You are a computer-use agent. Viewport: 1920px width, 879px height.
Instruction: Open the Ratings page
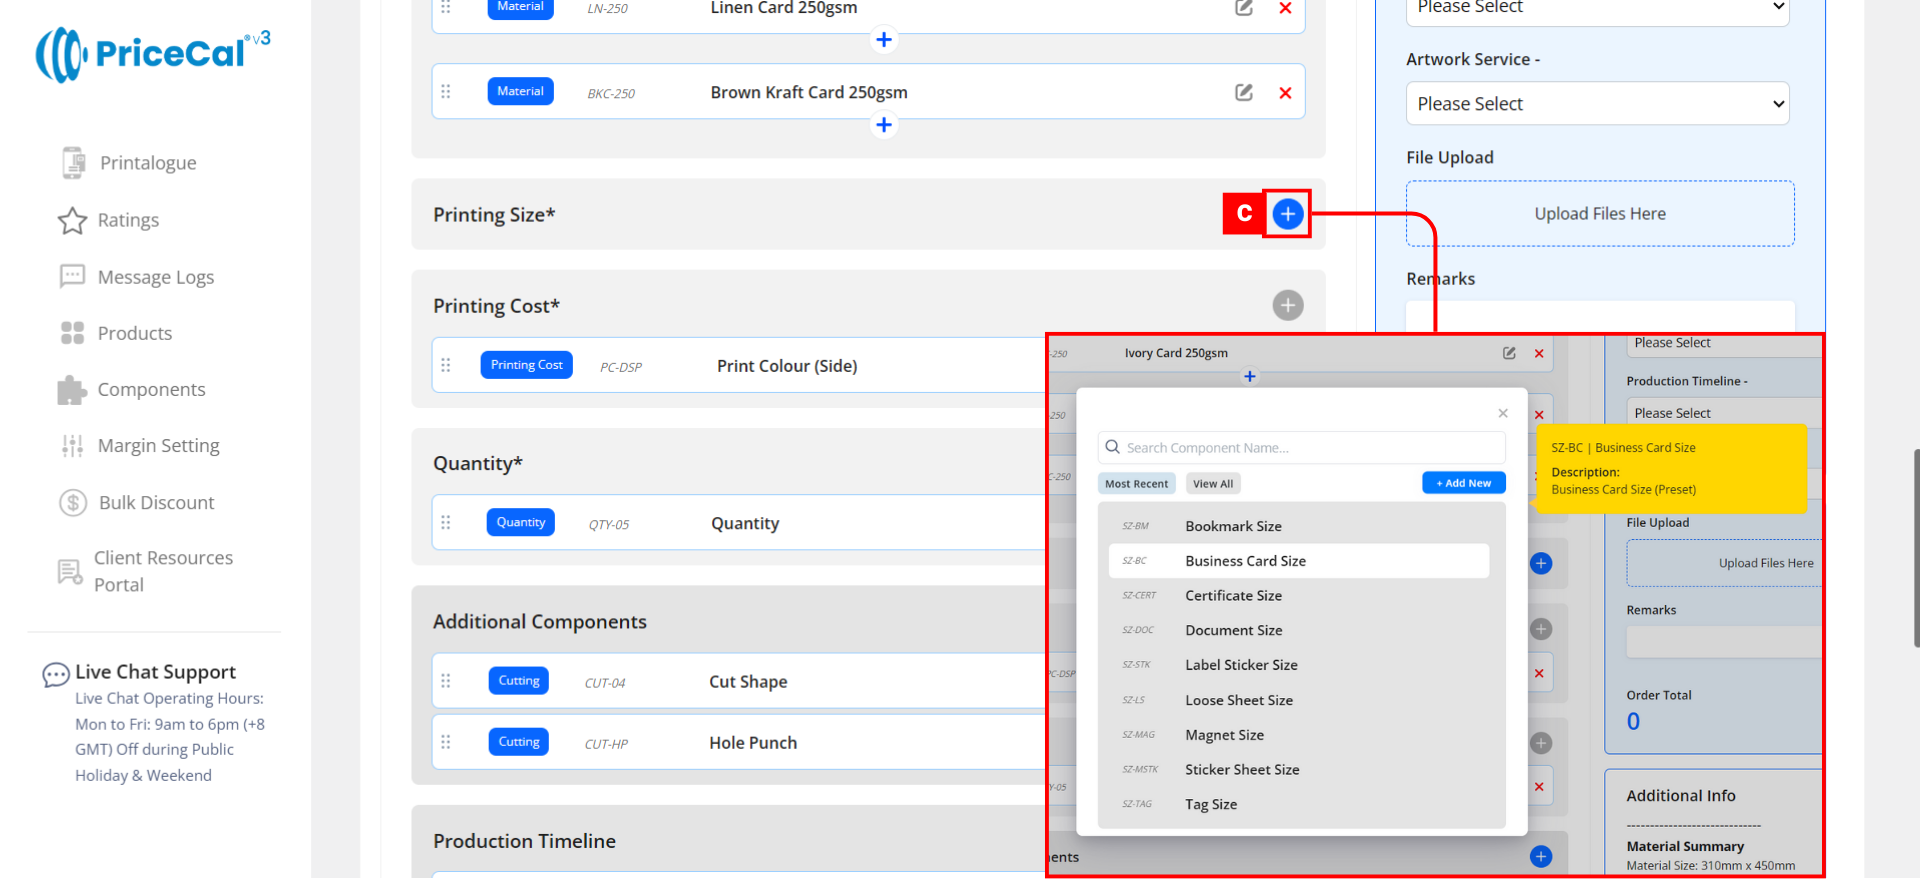pyautogui.click(x=127, y=220)
